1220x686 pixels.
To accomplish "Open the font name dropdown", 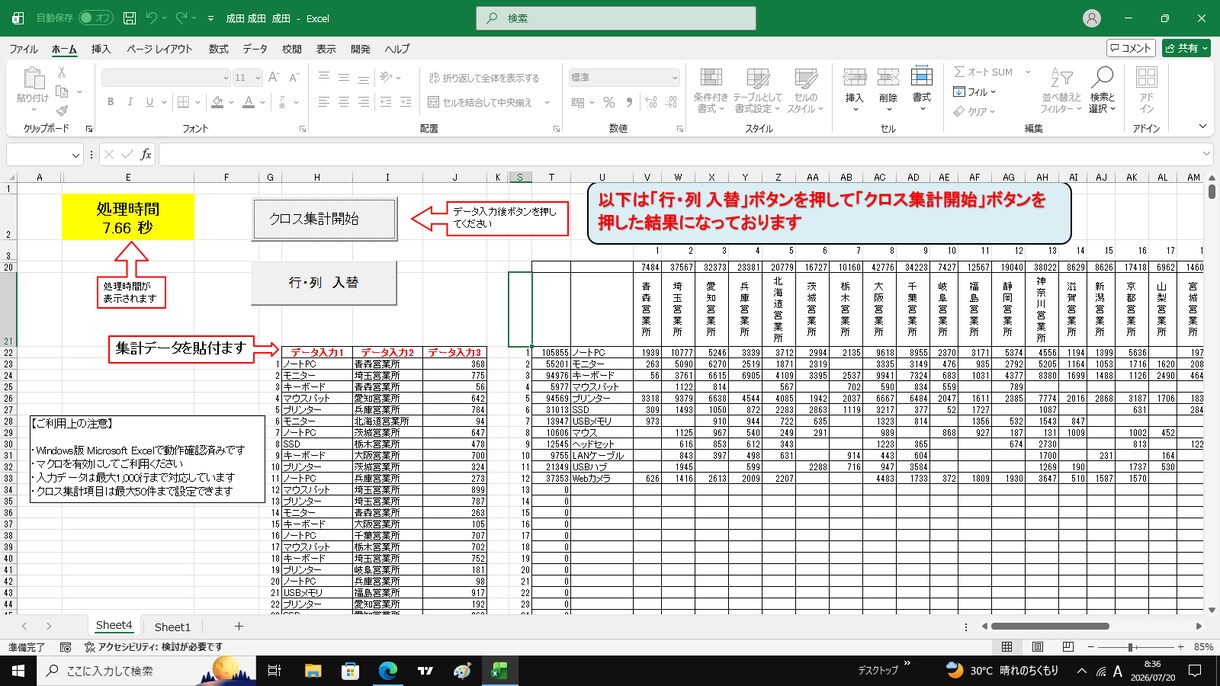I will (226, 77).
